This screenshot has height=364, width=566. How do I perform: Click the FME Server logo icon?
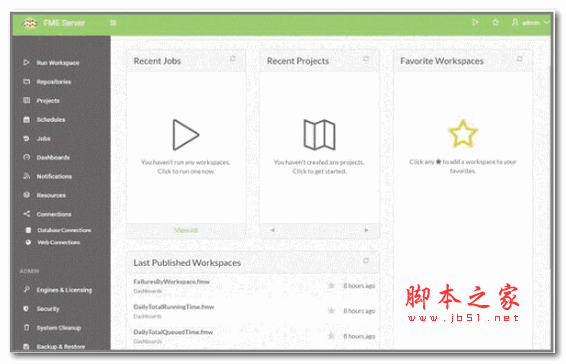coord(30,23)
